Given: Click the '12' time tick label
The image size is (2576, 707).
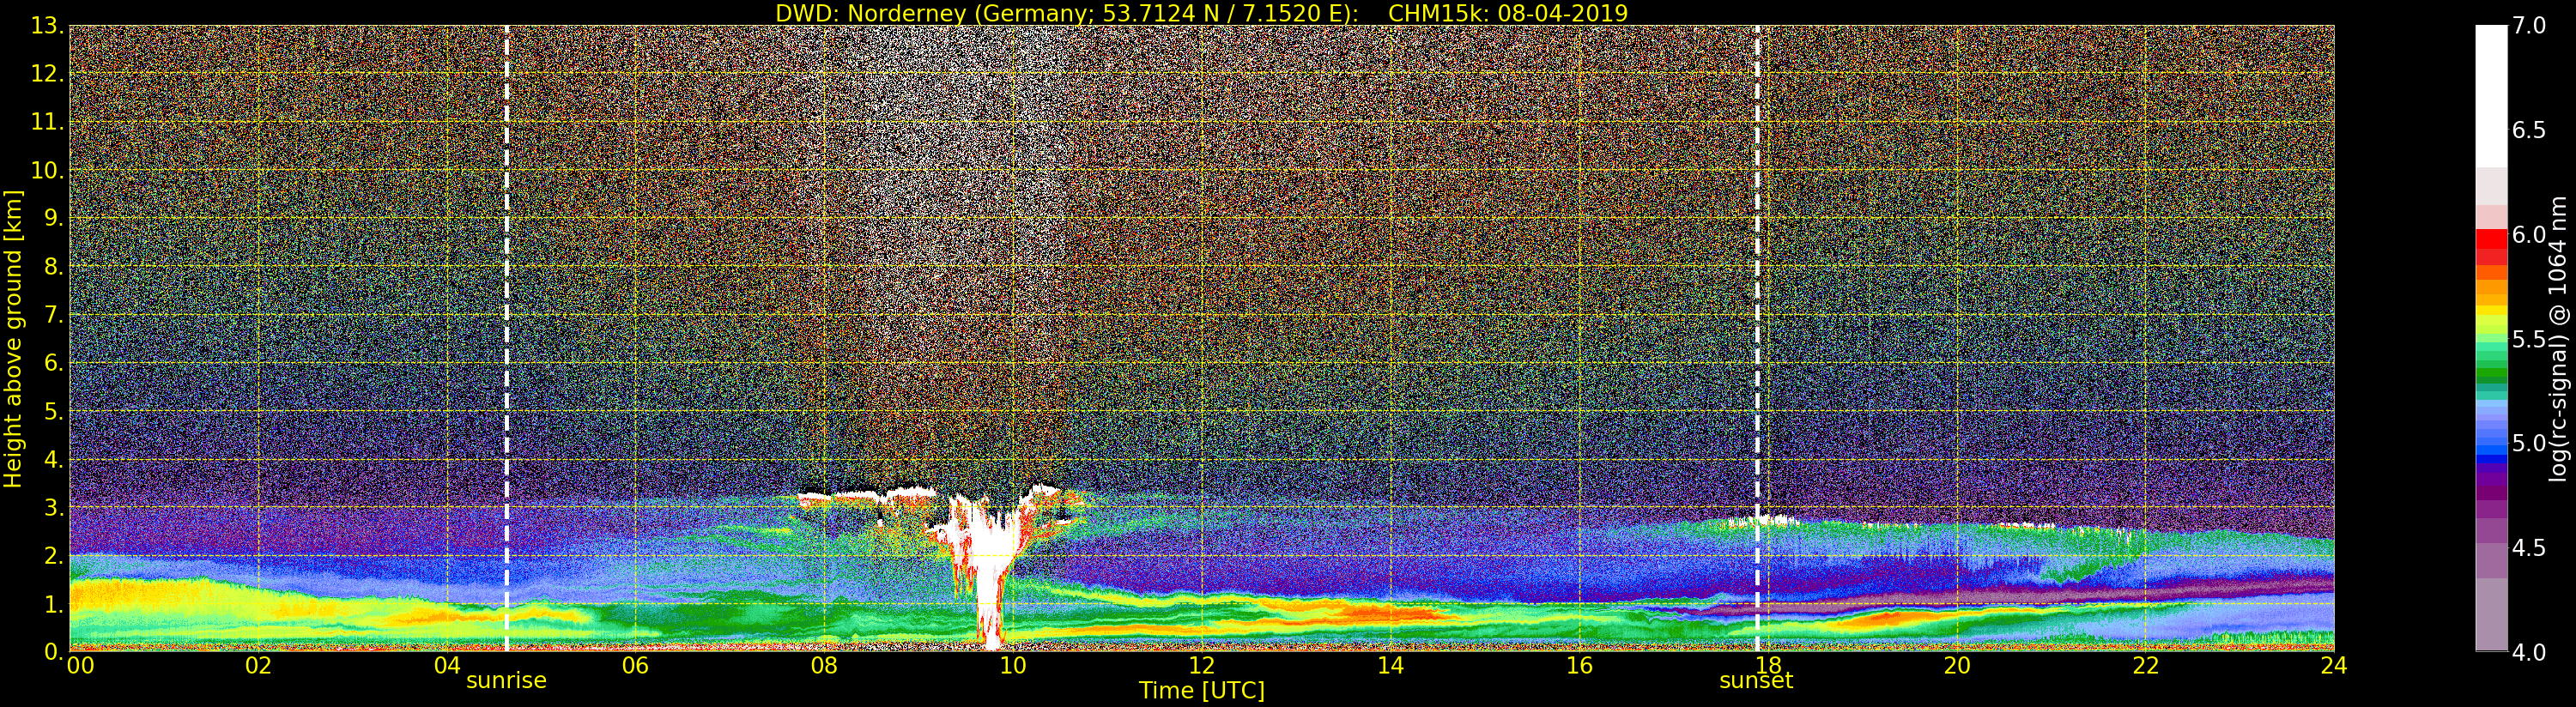Looking at the screenshot, I should pyautogui.click(x=1201, y=666).
